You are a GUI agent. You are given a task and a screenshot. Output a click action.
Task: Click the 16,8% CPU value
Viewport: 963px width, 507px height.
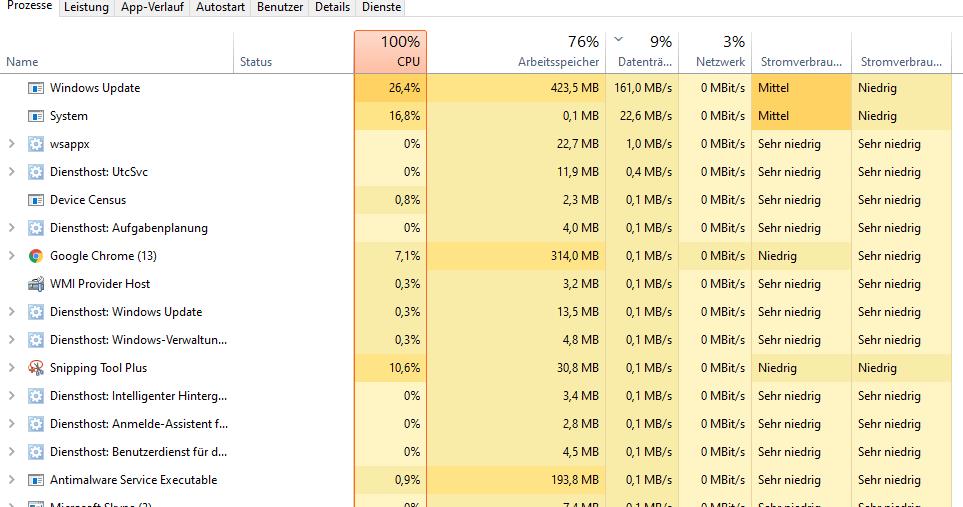click(404, 116)
